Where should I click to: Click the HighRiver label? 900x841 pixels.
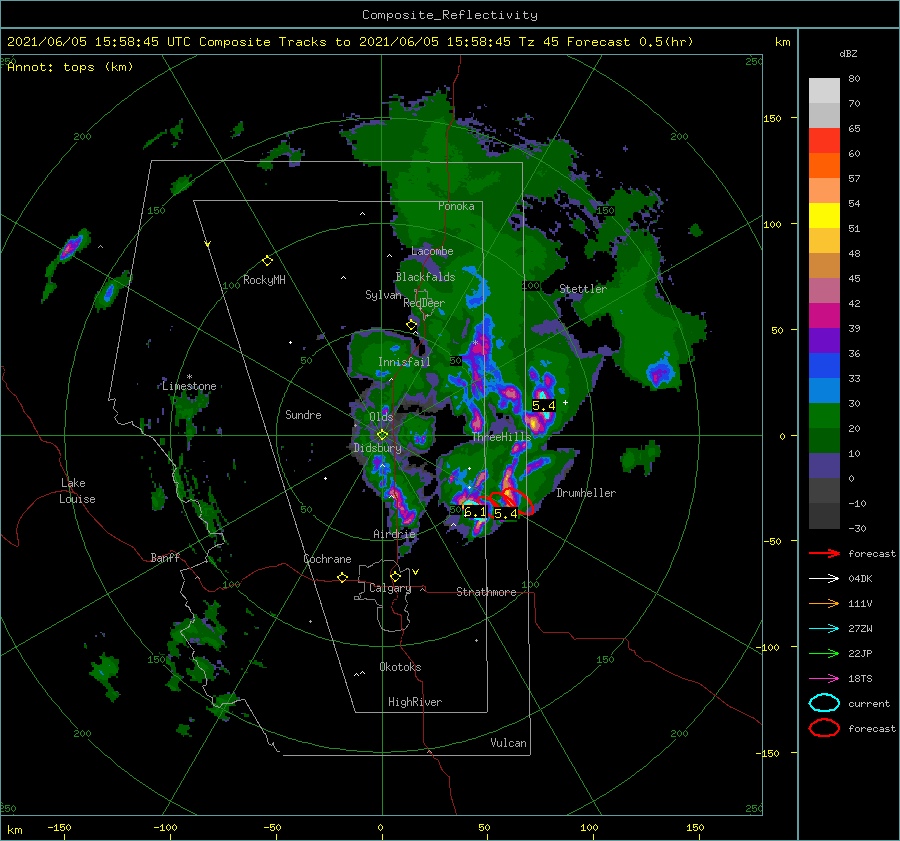pos(415,702)
